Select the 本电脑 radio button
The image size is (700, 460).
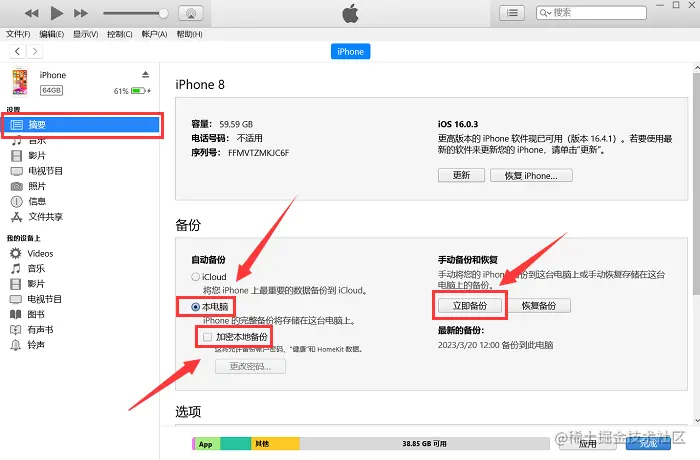[x=195, y=307]
